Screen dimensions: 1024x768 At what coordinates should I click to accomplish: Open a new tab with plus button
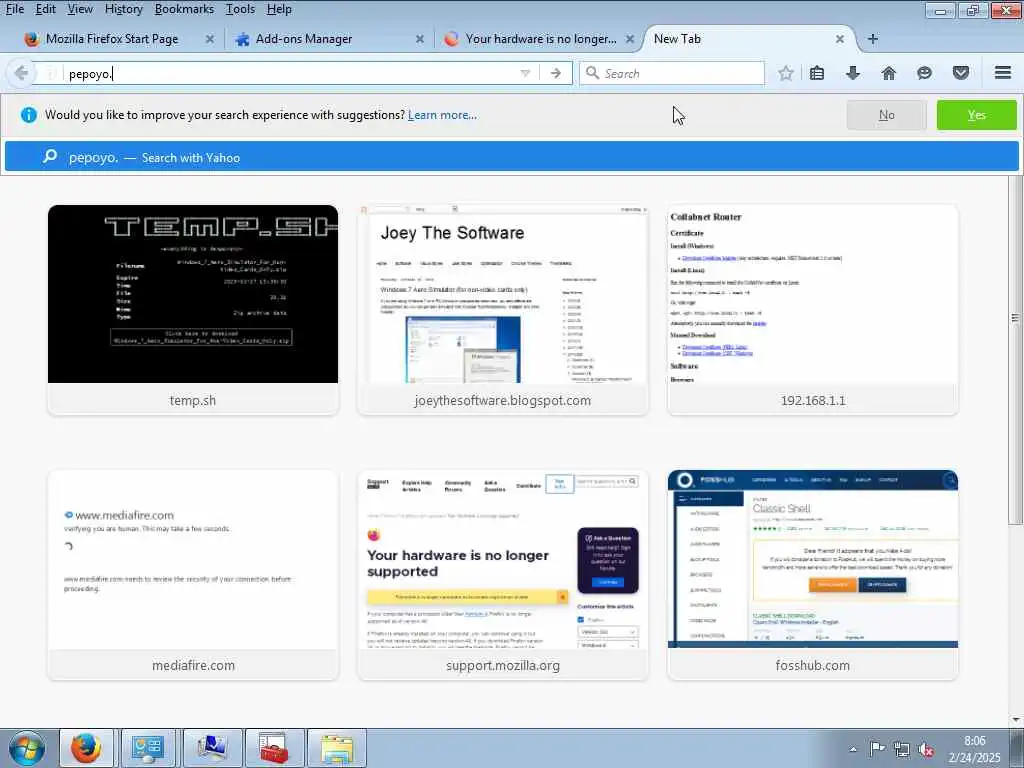(872, 39)
